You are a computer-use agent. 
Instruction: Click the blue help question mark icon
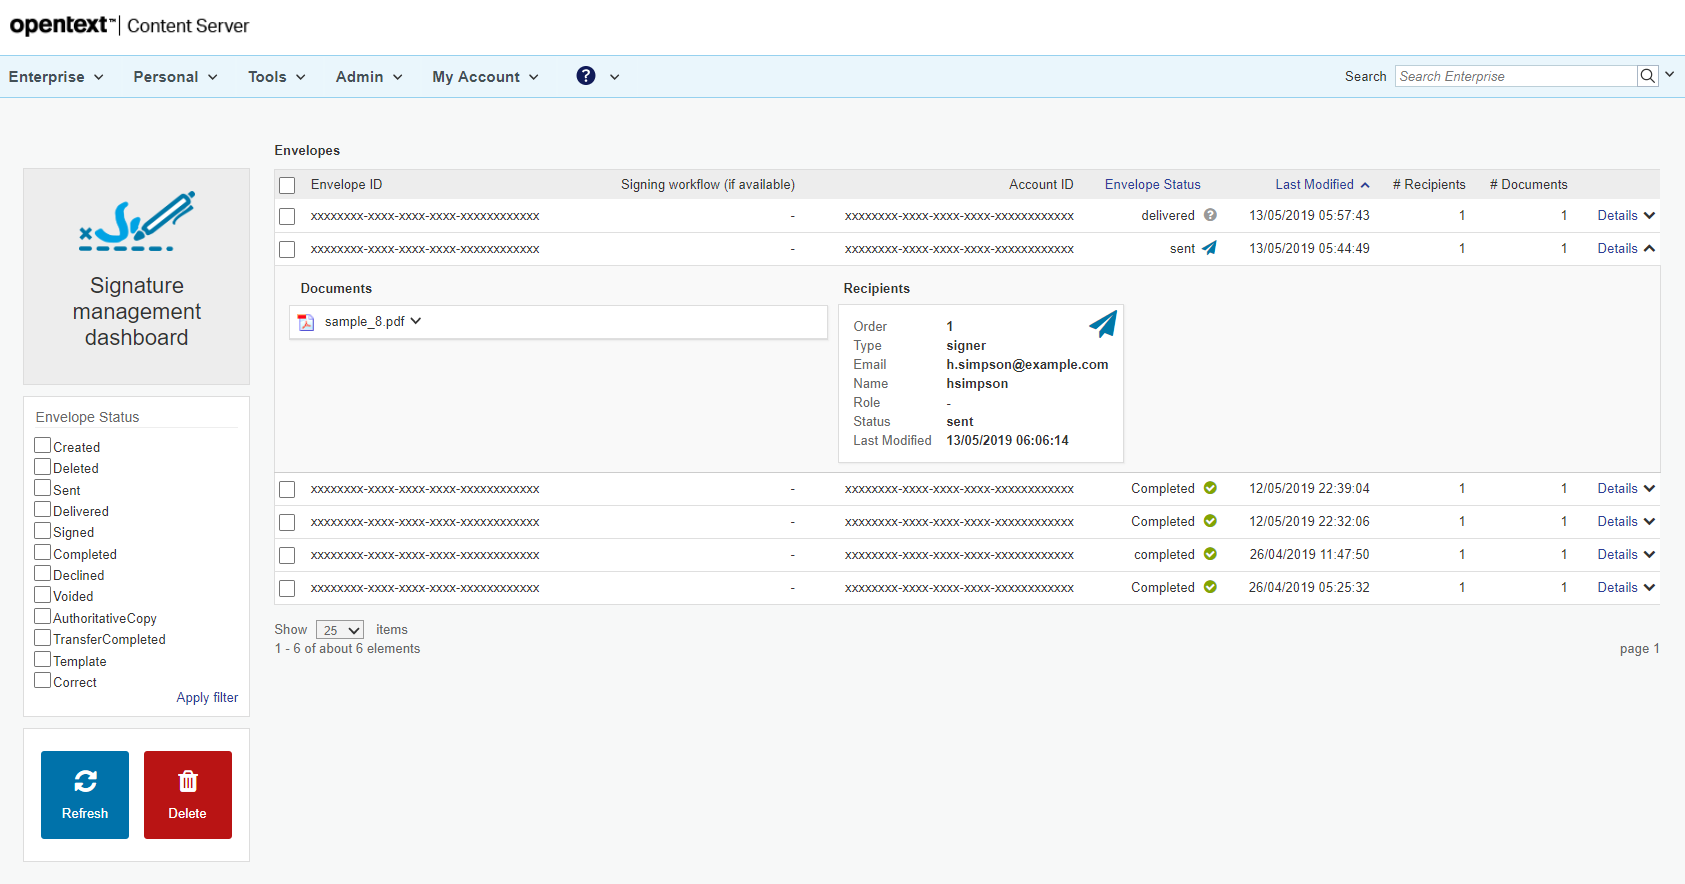coord(586,76)
